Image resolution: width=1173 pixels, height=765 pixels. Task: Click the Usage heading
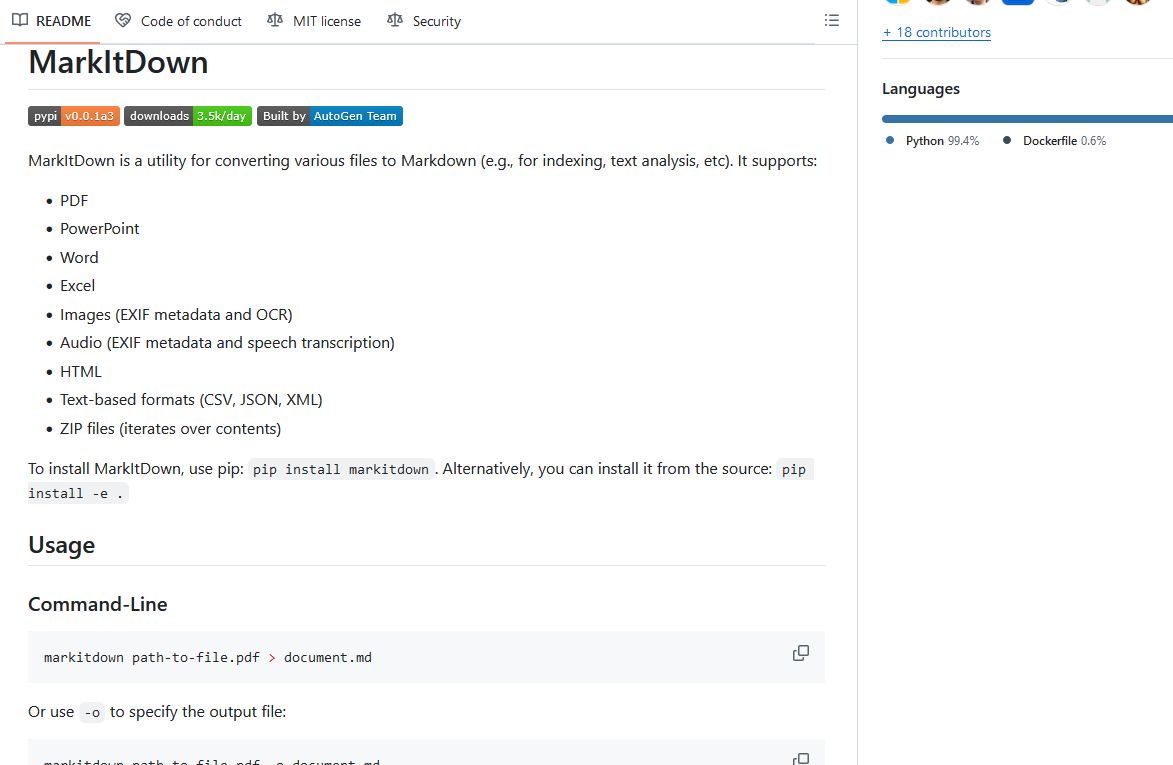click(x=61, y=545)
